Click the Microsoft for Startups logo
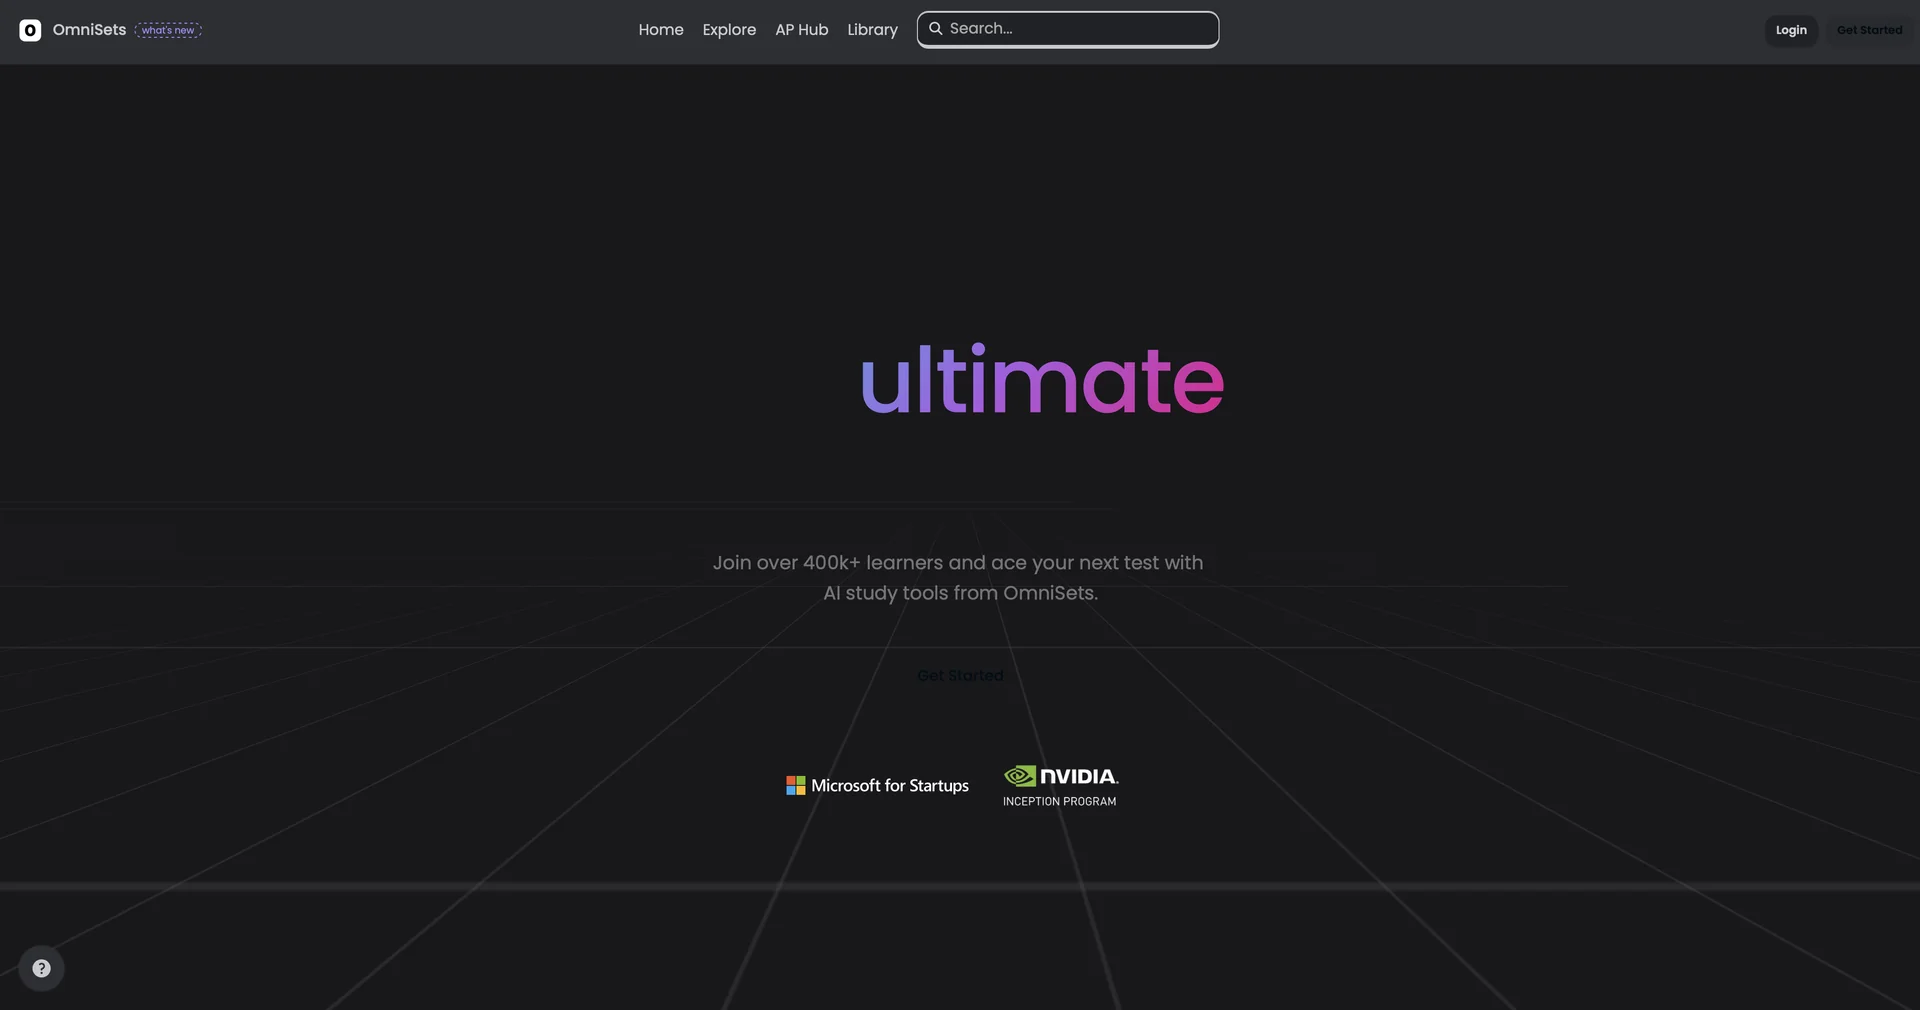Image resolution: width=1920 pixels, height=1010 pixels. (877, 786)
